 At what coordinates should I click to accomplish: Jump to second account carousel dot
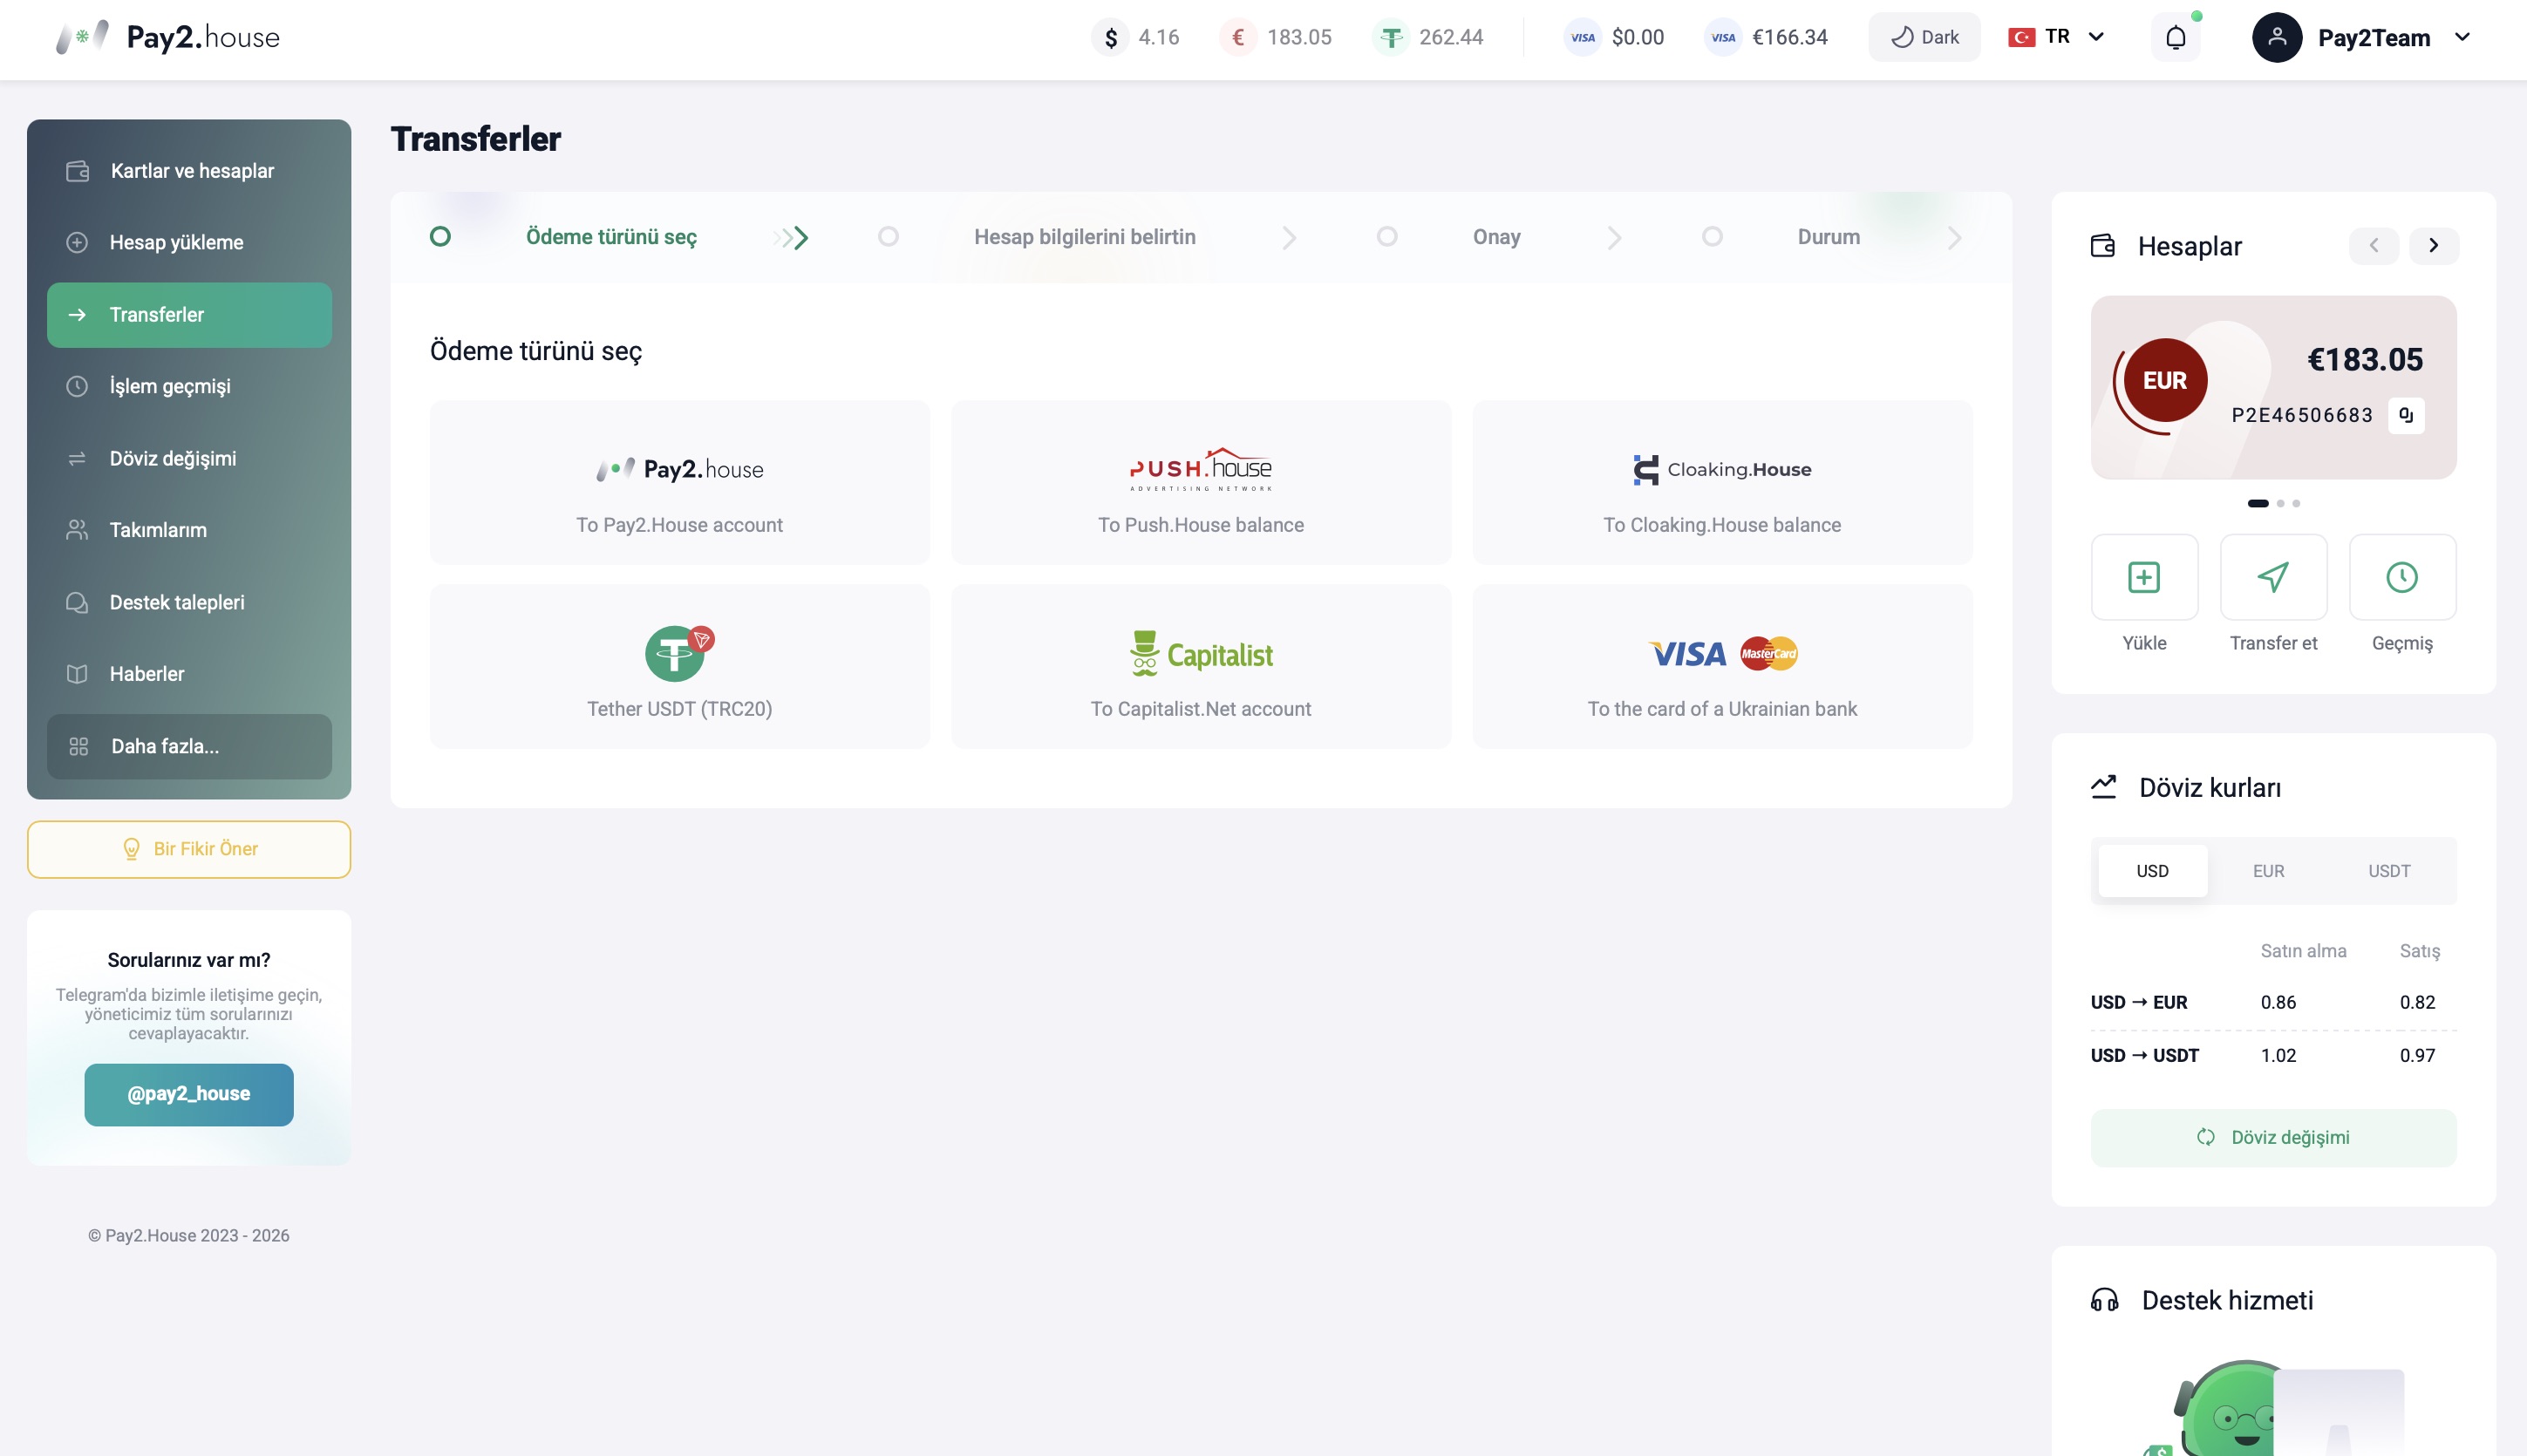[x=2281, y=504]
